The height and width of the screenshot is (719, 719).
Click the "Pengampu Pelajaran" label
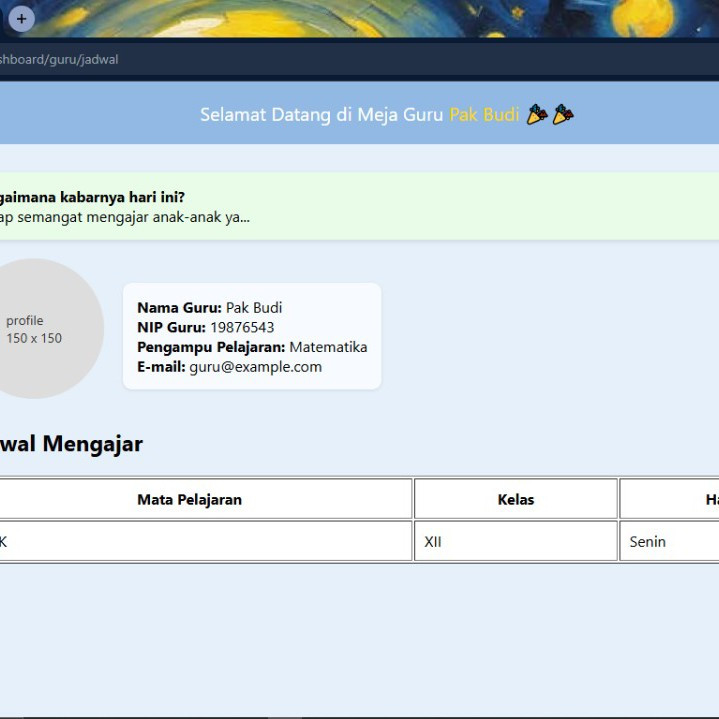pyautogui.click(x=211, y=347)
